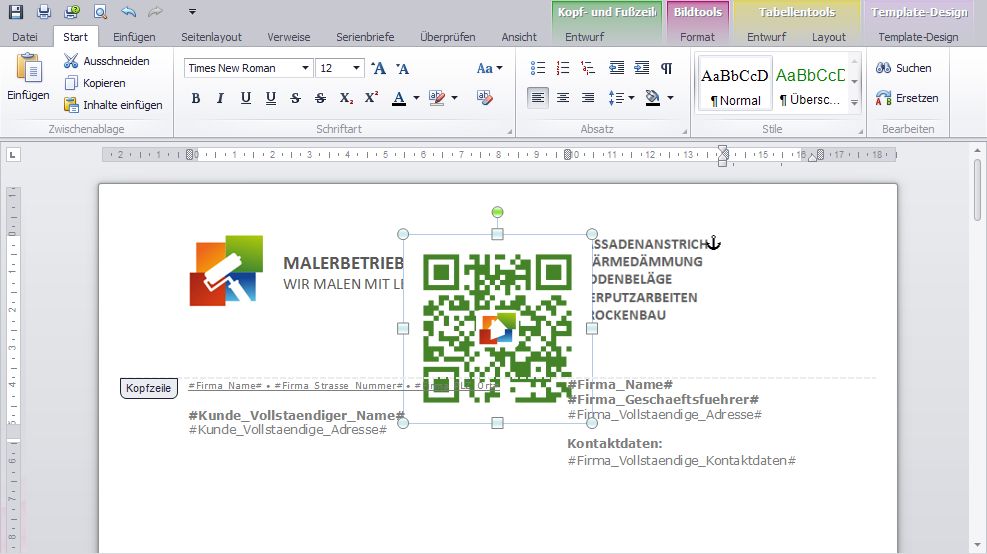Image resolution: width=987 pixels, height=554 pixels.
Task: Switch to the Ansicht tab
Action: 519,37
